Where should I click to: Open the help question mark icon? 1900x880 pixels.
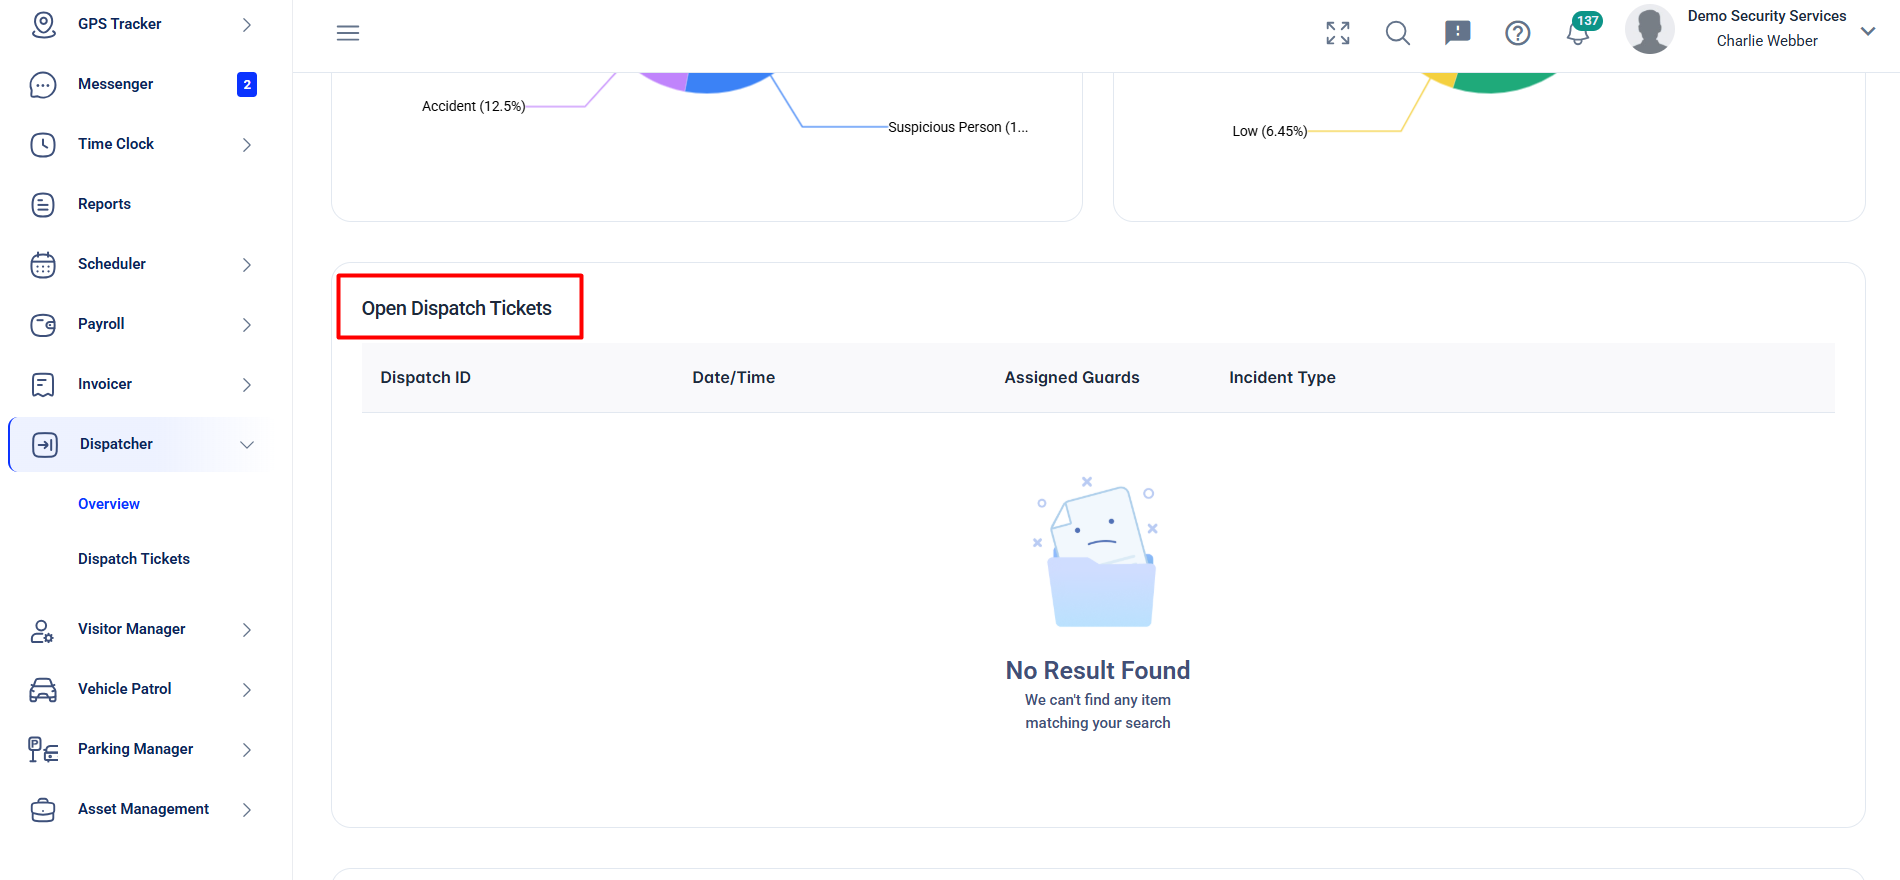coord(1518,33)
